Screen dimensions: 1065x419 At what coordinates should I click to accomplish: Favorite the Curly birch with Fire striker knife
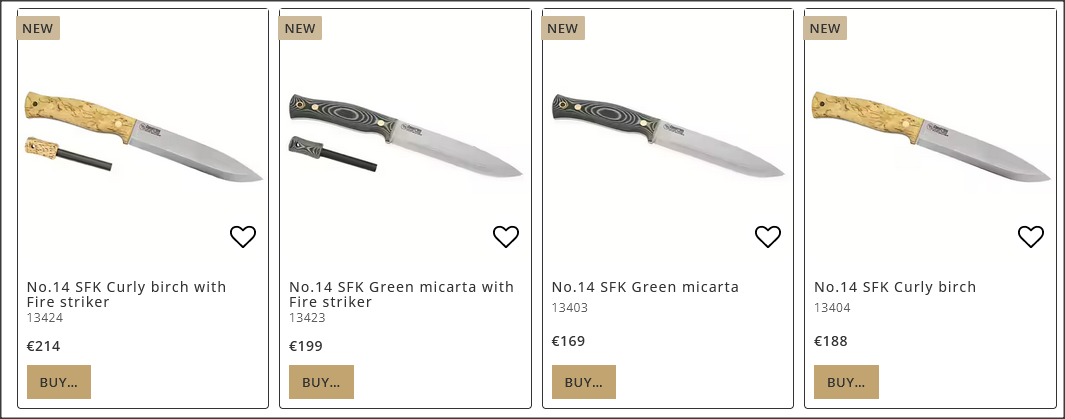click(243, 237)
